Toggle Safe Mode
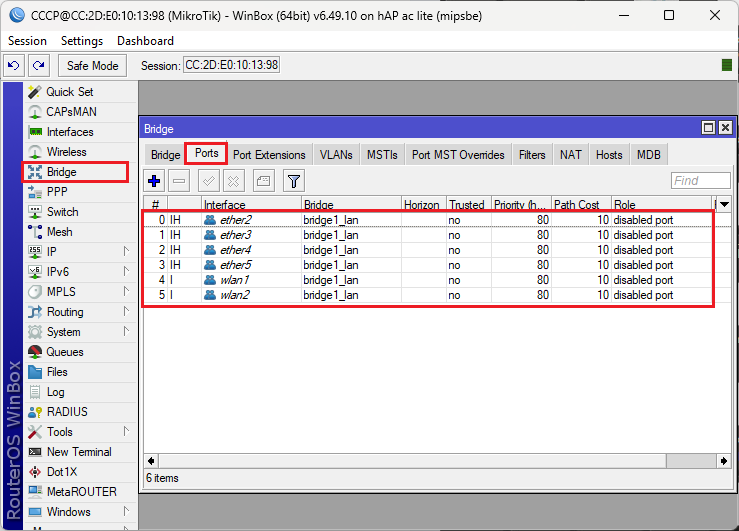The image size is (739, 531). [x=92, y=65]
